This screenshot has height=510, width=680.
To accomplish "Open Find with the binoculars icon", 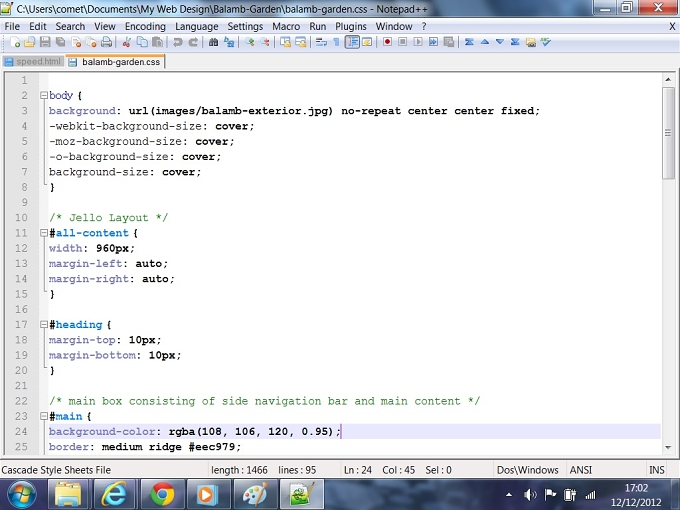I will tap(213, 42).
